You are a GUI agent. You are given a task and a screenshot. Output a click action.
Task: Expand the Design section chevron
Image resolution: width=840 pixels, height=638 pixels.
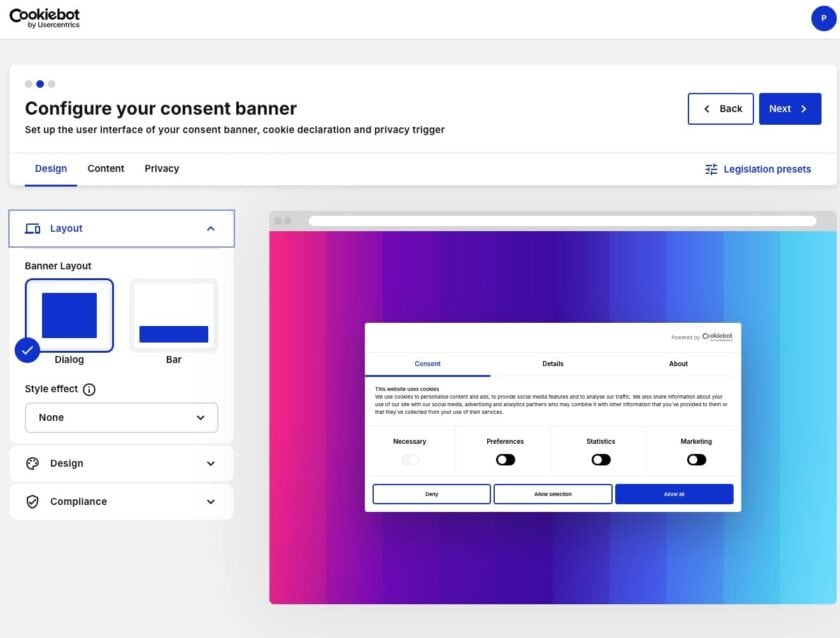click(210, 464)
